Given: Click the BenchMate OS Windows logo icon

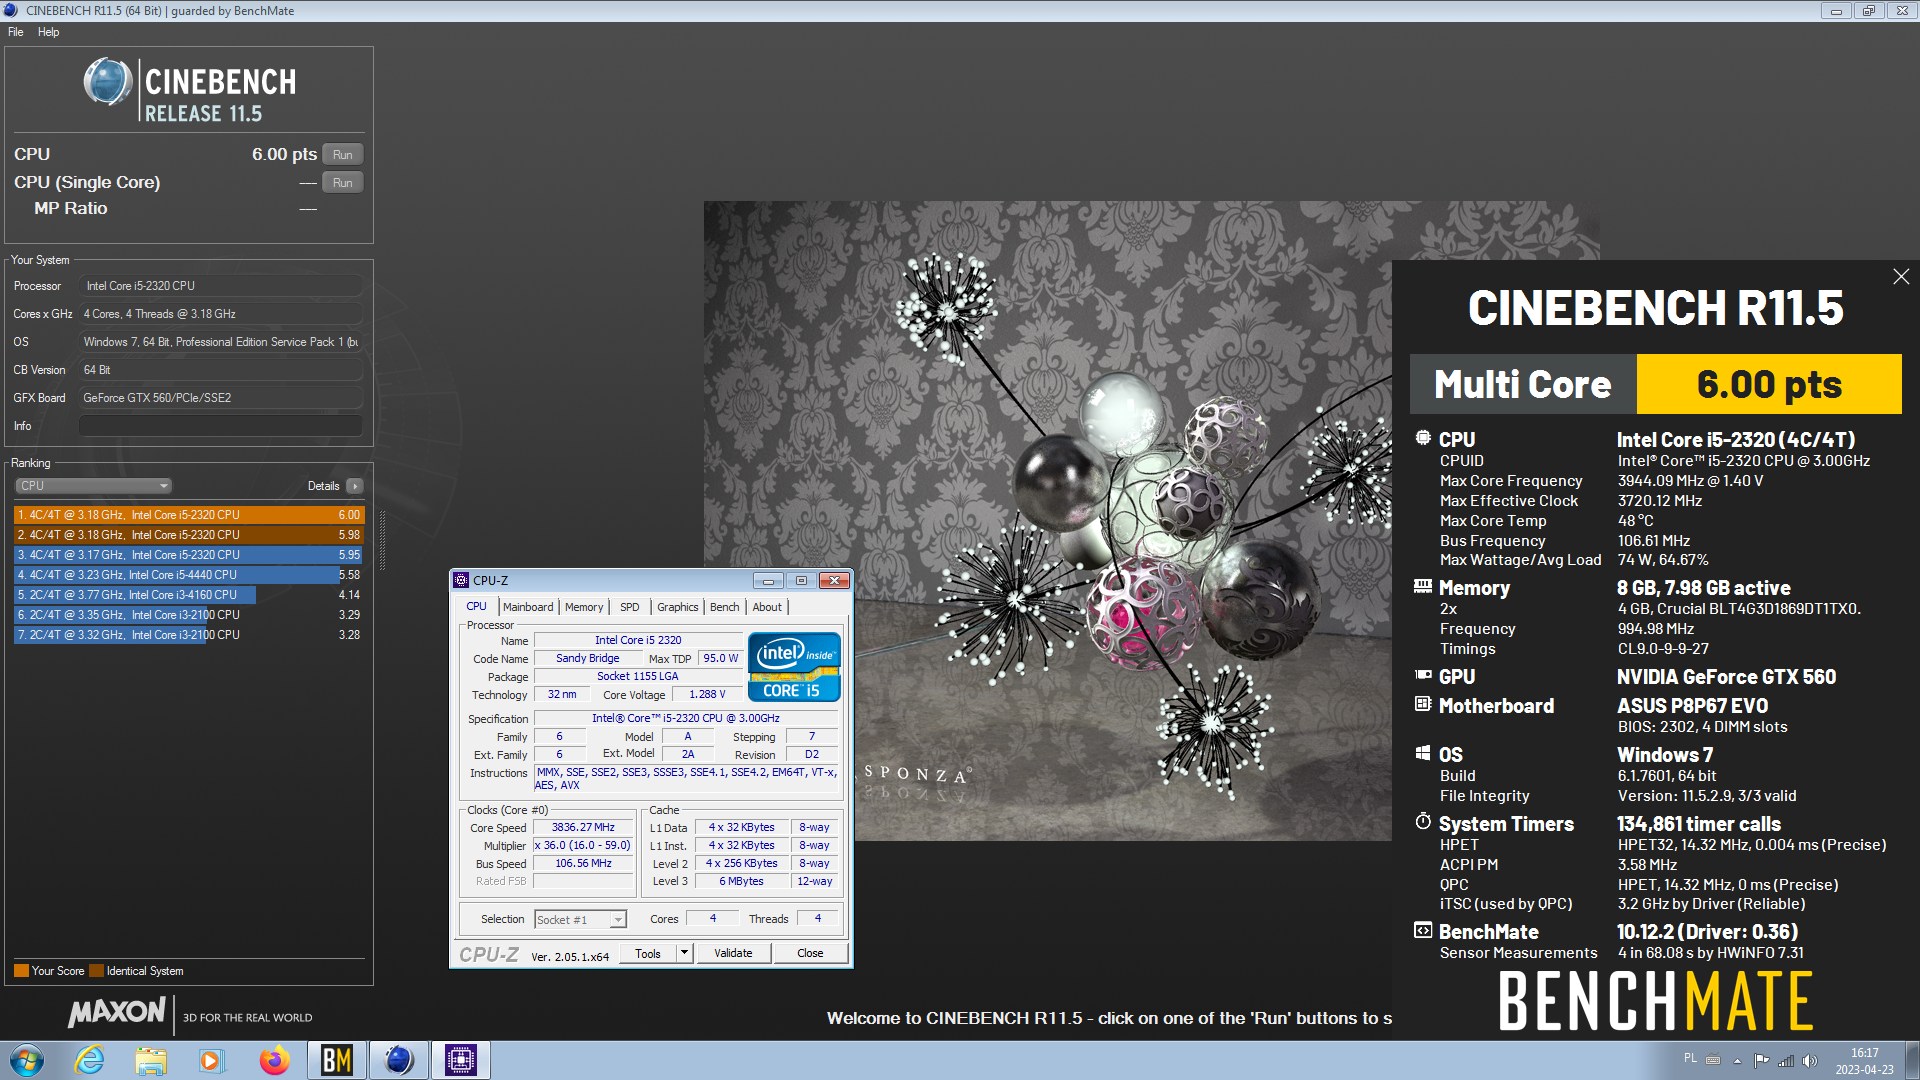Looking at the screenshot, I should coord(1423,753).
